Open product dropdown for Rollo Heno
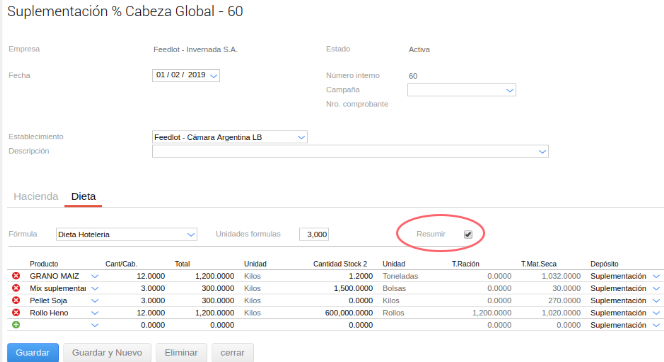The width and height of the screenshot is (664, 362). pos(95,313)
